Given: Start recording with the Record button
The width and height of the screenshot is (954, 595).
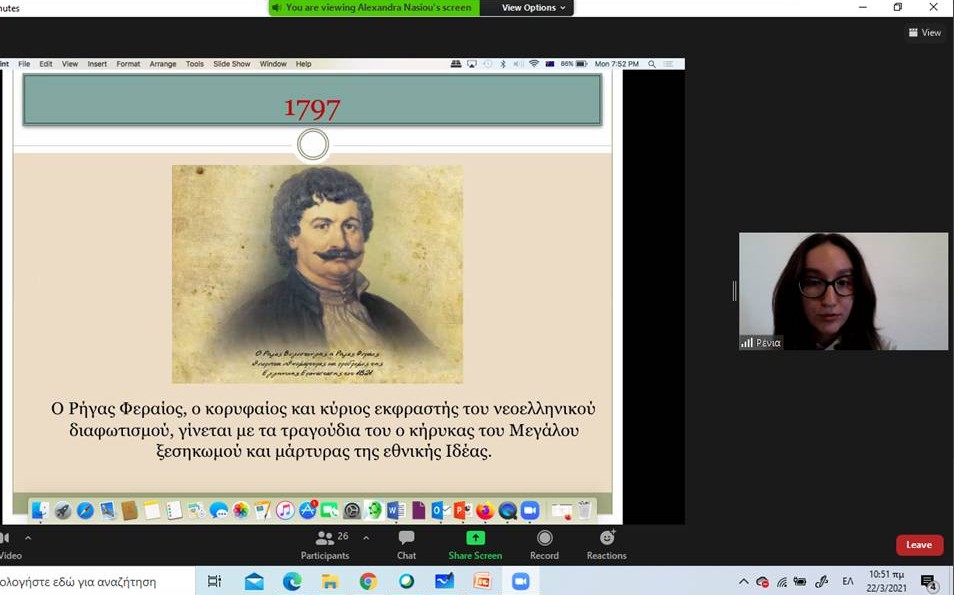Looking at the screenshot, I should click(x=544, y=544).
